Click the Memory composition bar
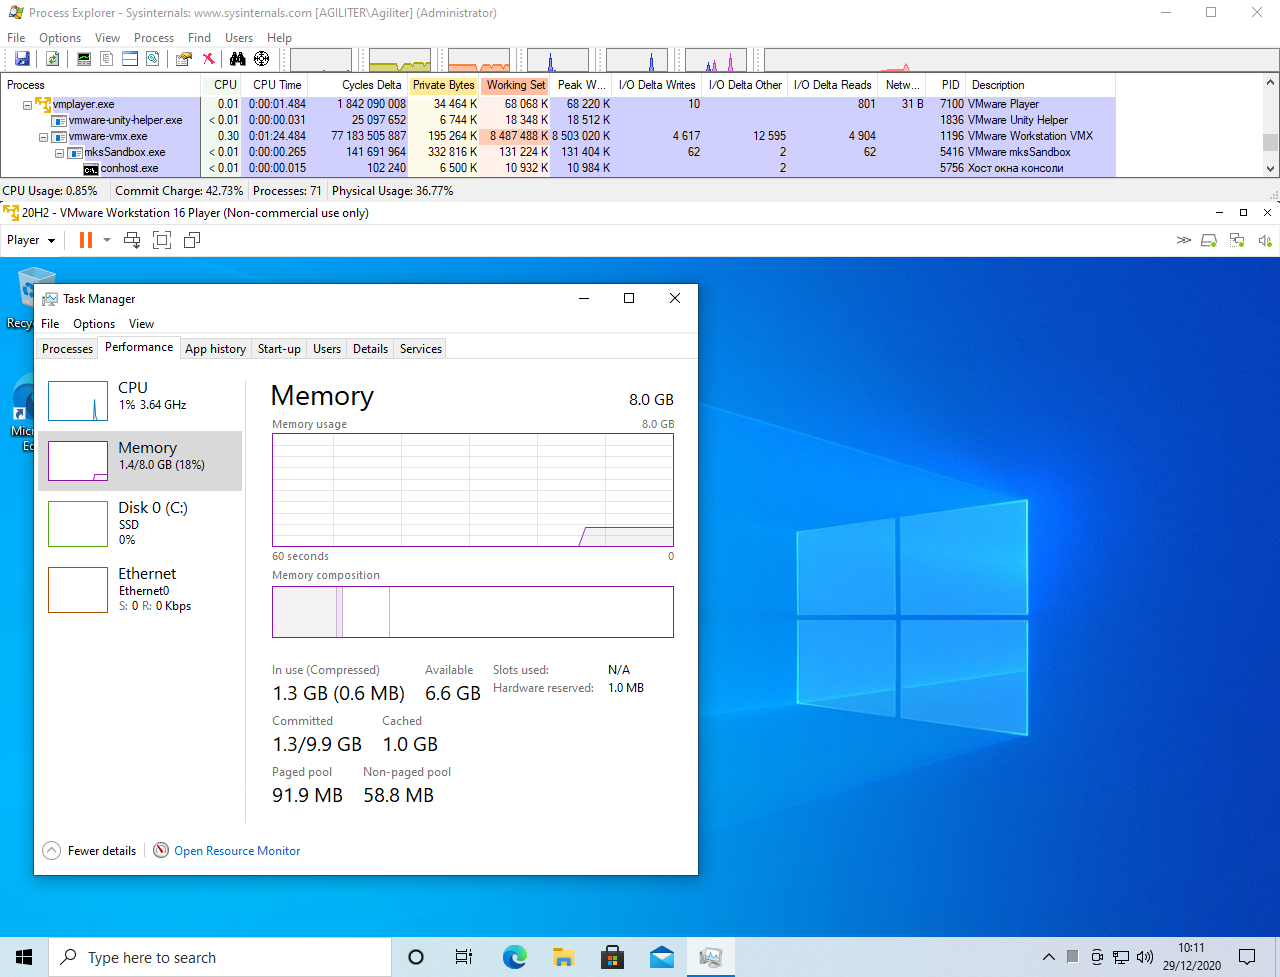This screenshot has height=977, width=1280. [x=473, y=612]
